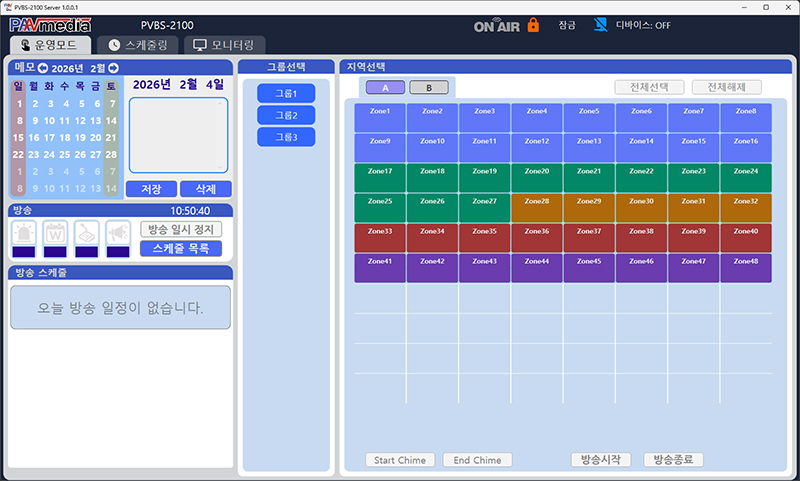
Task: Go to next month in calendar
Action: [113, 68]
